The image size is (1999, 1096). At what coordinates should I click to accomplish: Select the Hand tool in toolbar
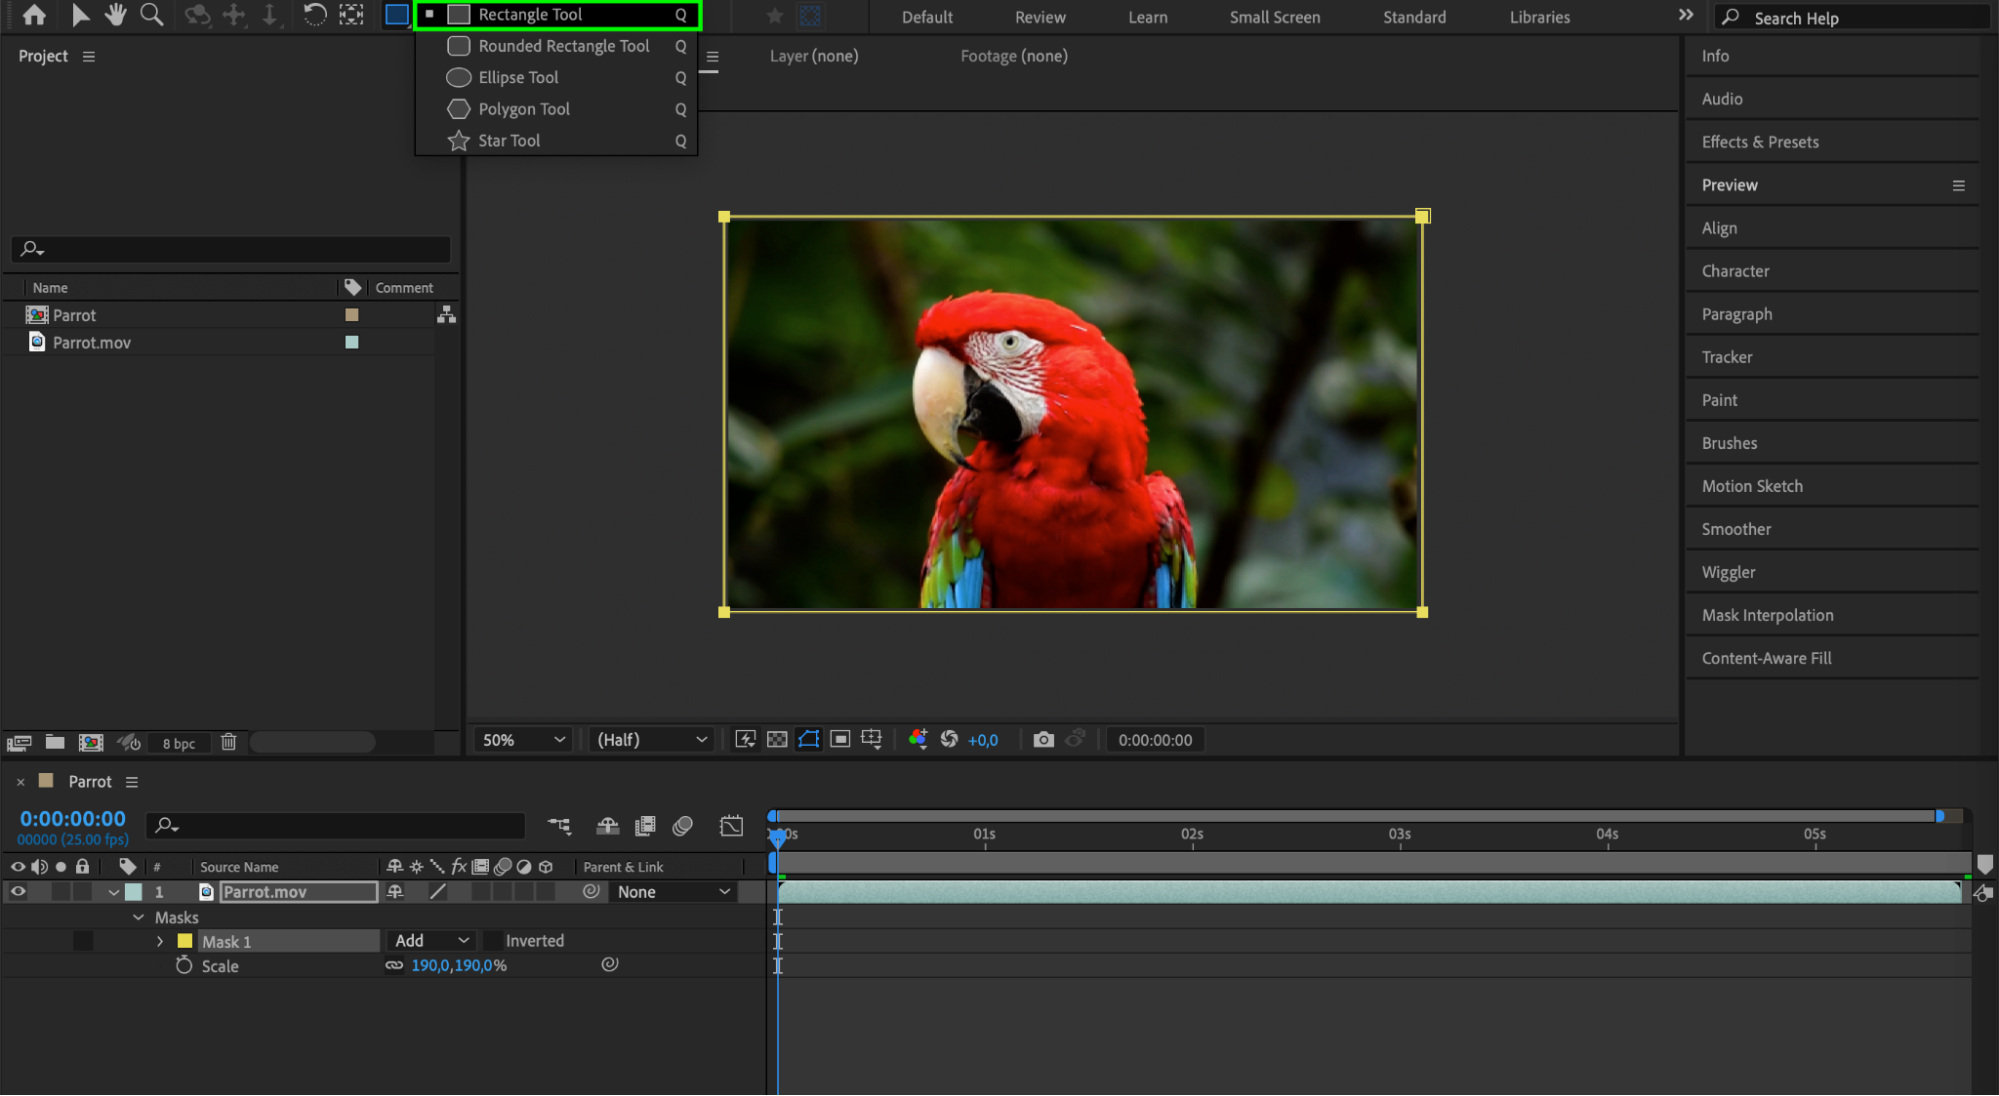point(116,15)
